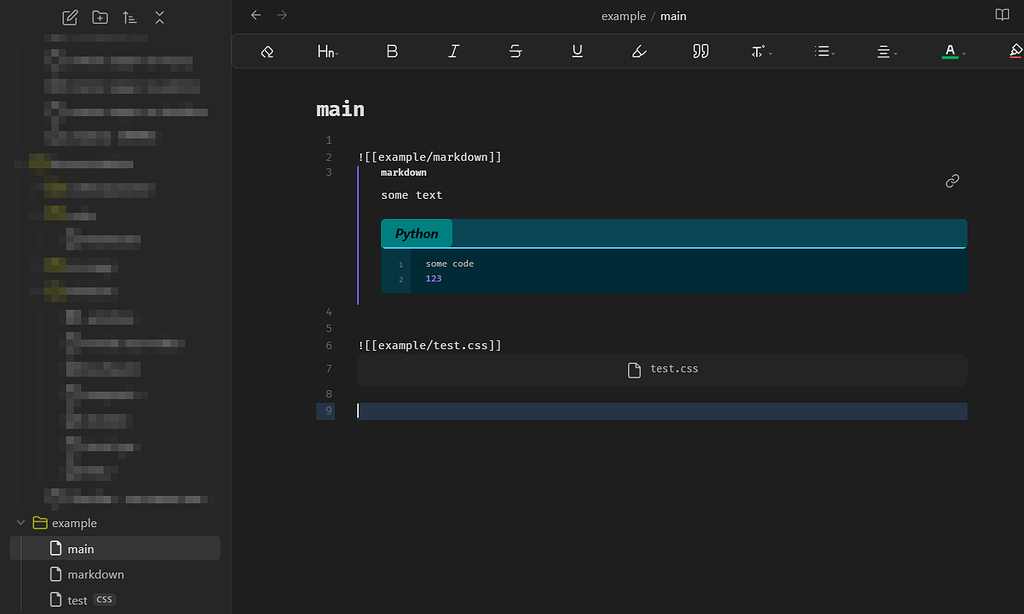Toggle bold formatting

pos(391,50)
